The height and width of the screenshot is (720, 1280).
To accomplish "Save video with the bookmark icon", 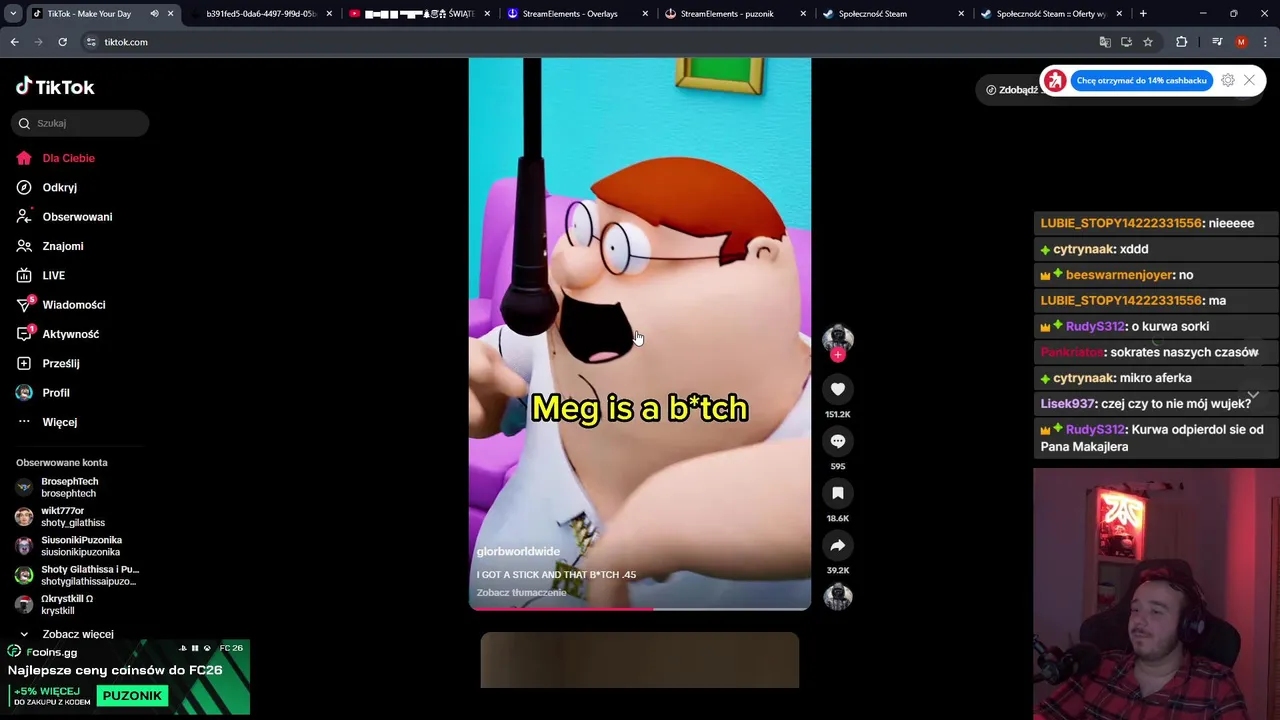I will tap(838, 493).
